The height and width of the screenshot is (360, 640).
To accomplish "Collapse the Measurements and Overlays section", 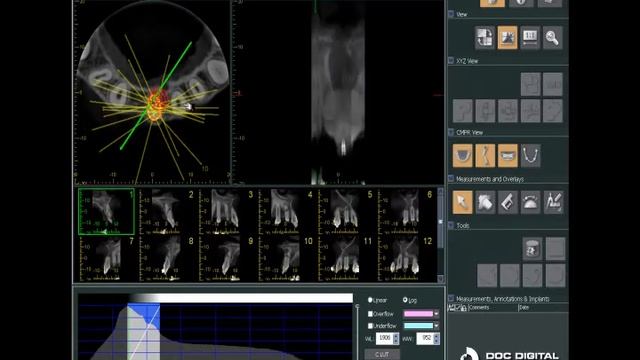I will tap(451, 179).
